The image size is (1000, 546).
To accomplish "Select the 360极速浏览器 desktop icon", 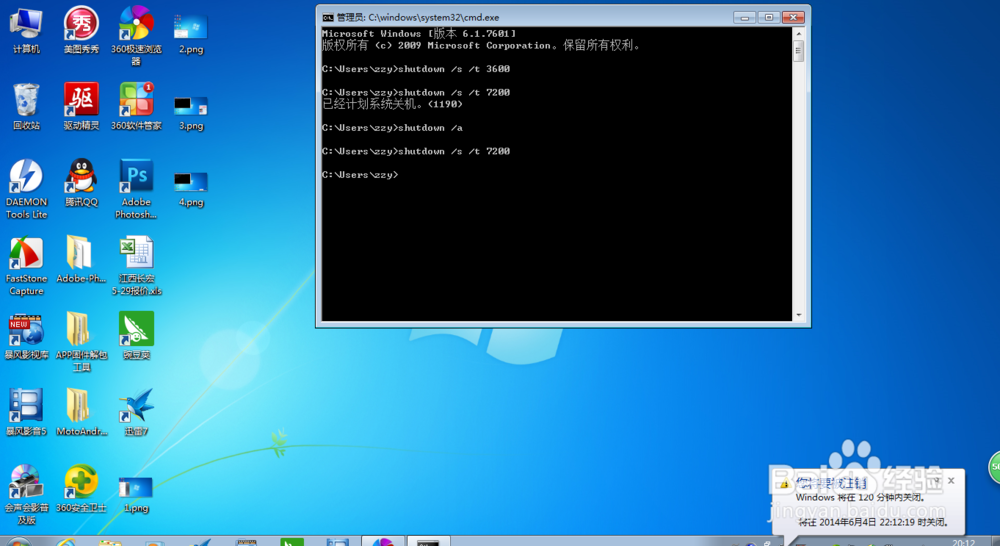I will pos(136,35).
